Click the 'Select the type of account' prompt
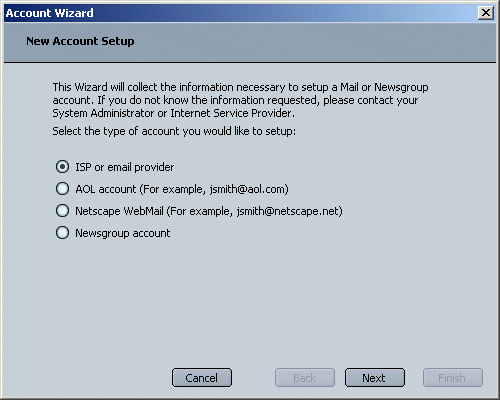Viewport: 500px width, 400px height. [x=174, y=131]
